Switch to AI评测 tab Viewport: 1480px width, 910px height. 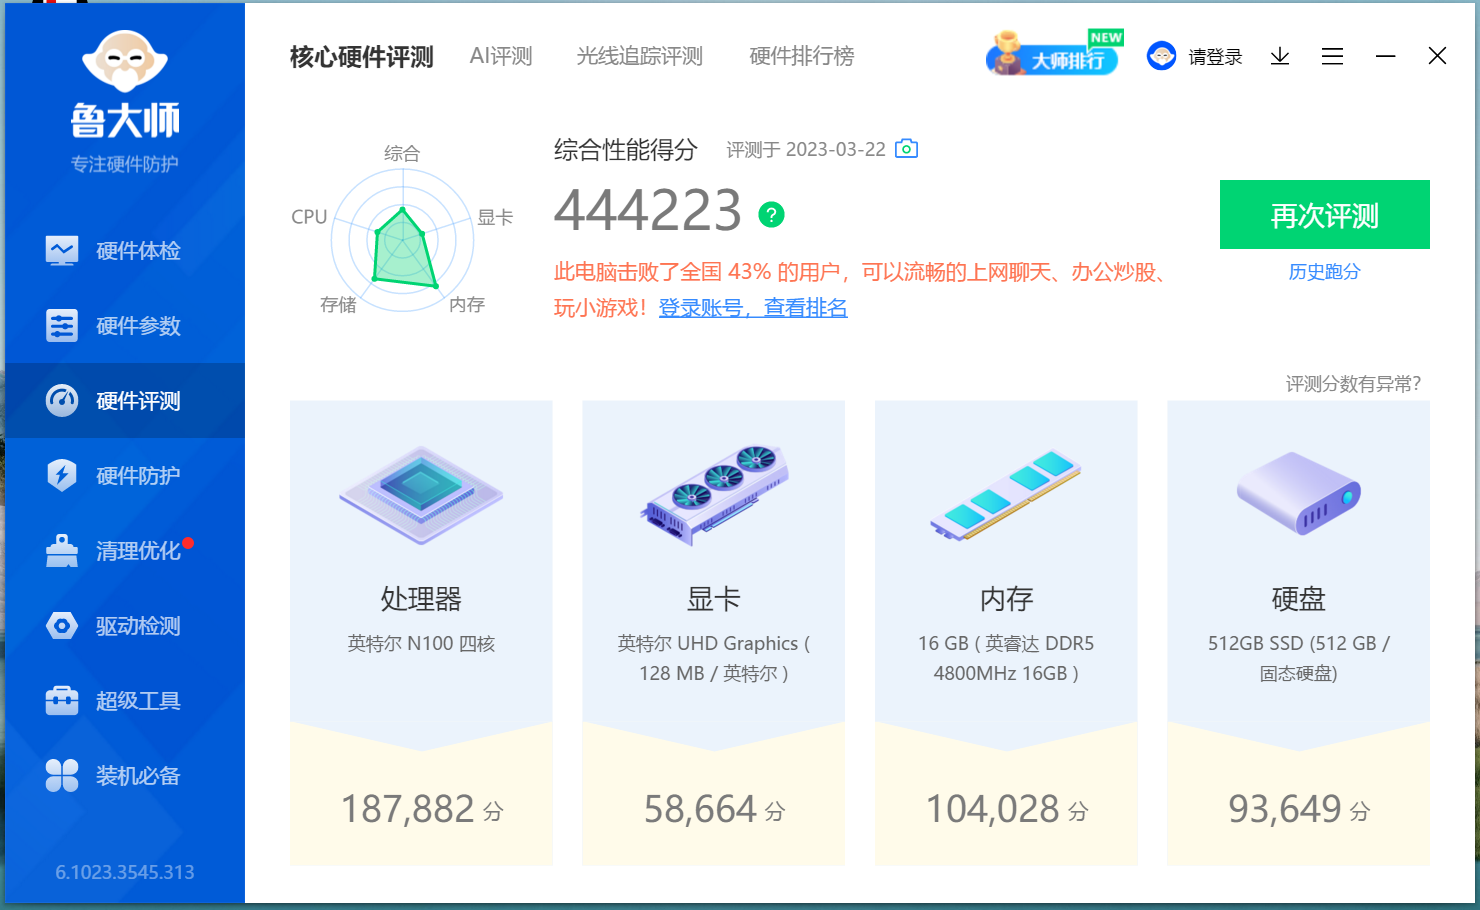(x=501, y=56)
